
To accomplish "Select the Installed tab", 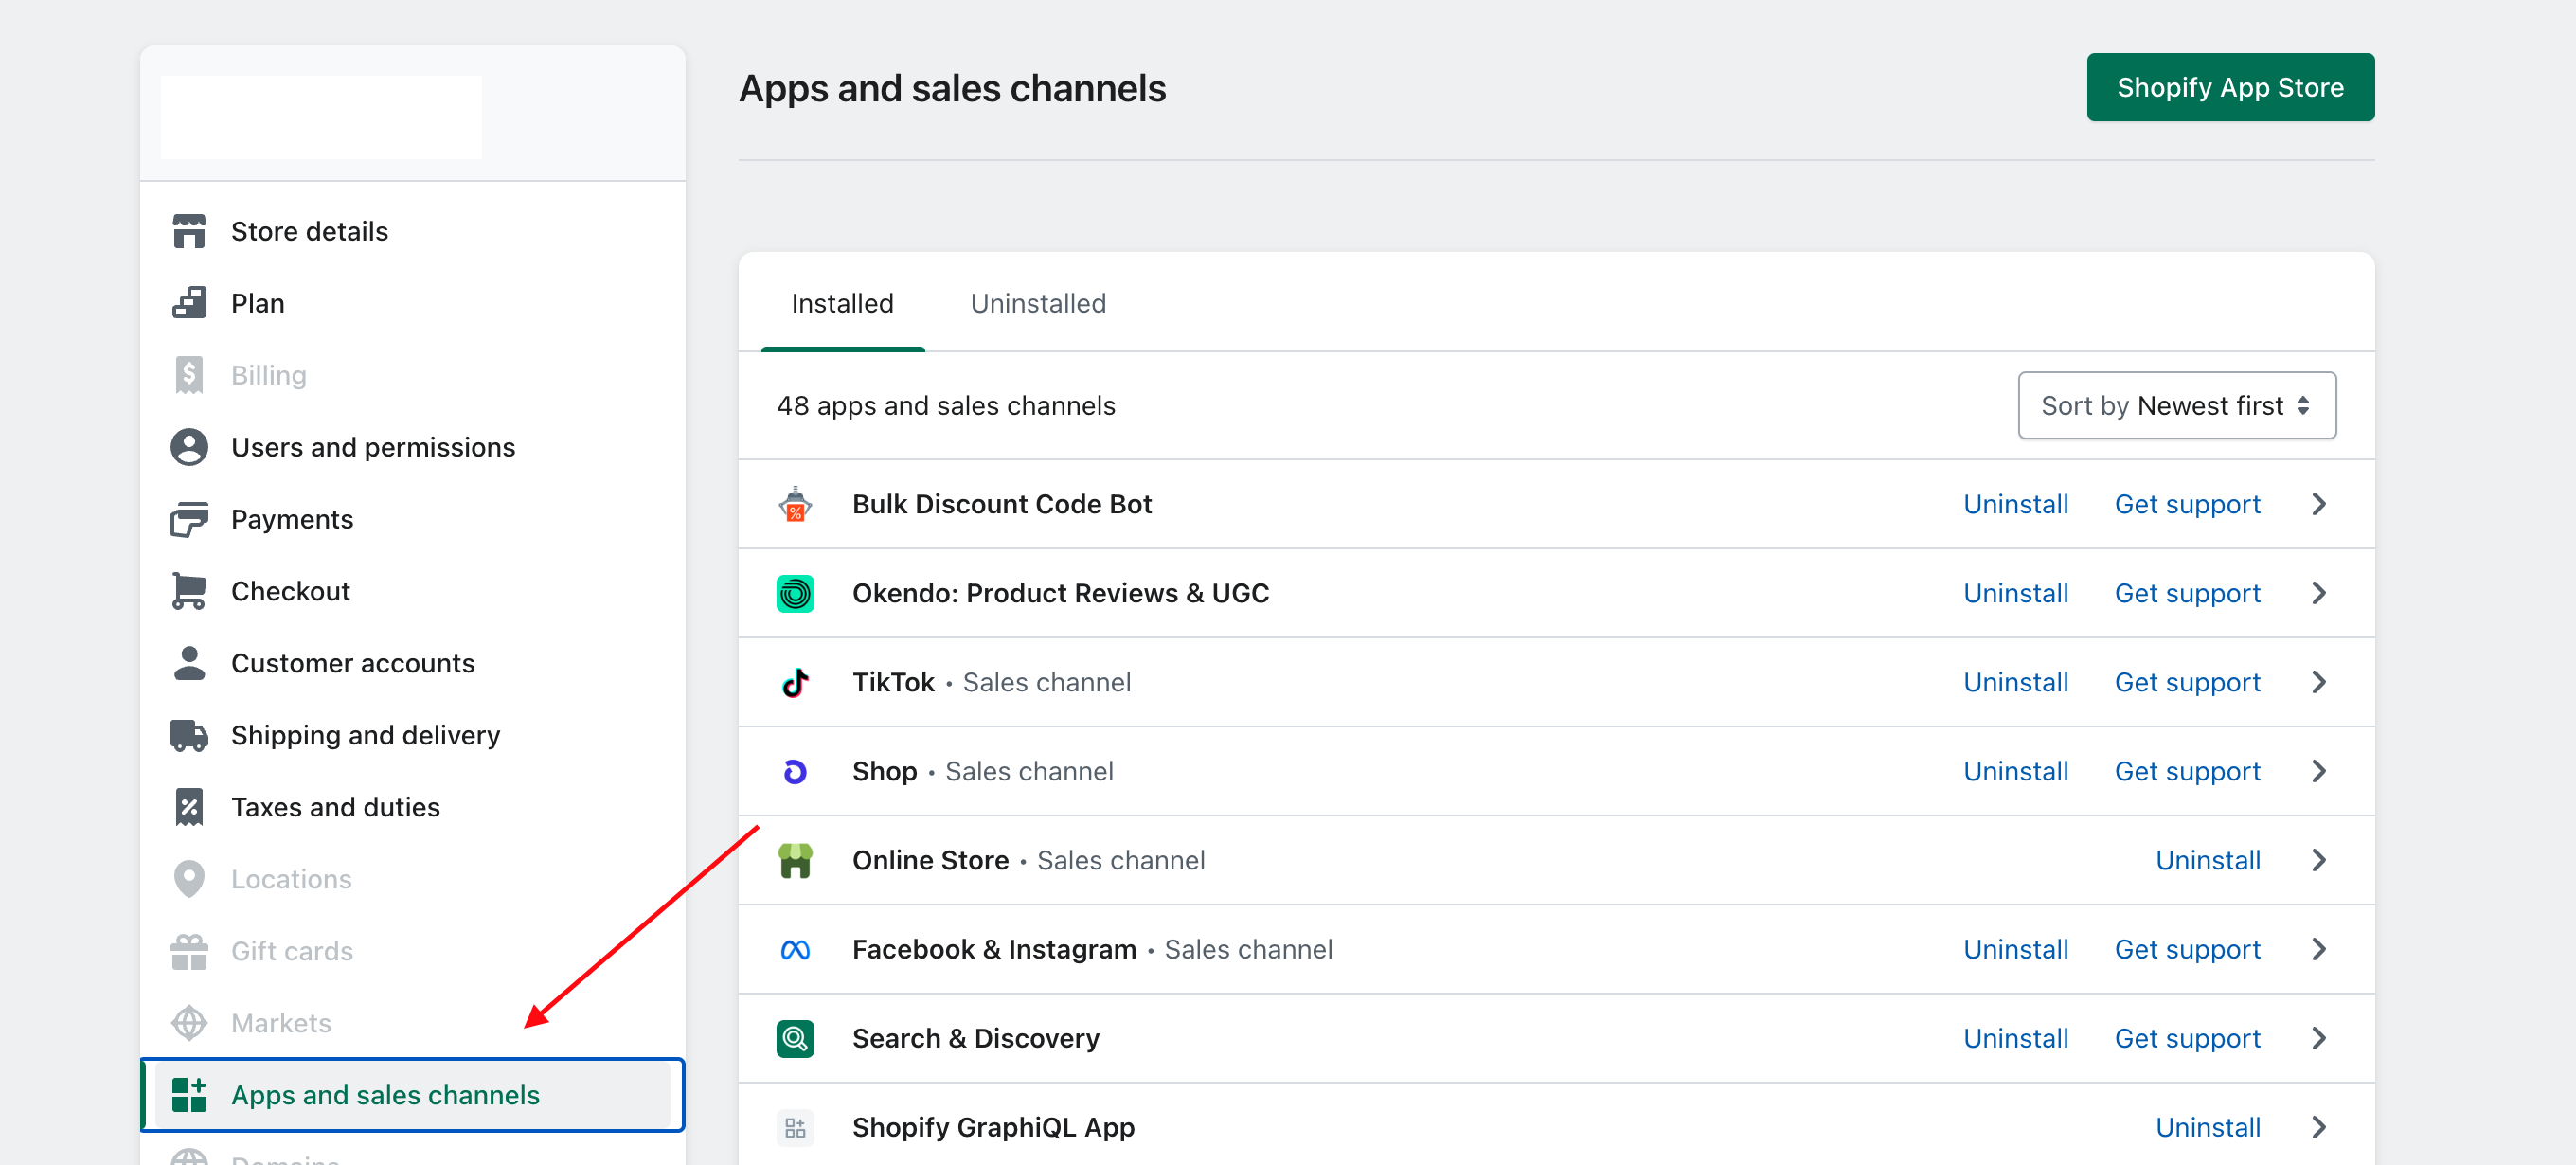I will coord(842,303).
